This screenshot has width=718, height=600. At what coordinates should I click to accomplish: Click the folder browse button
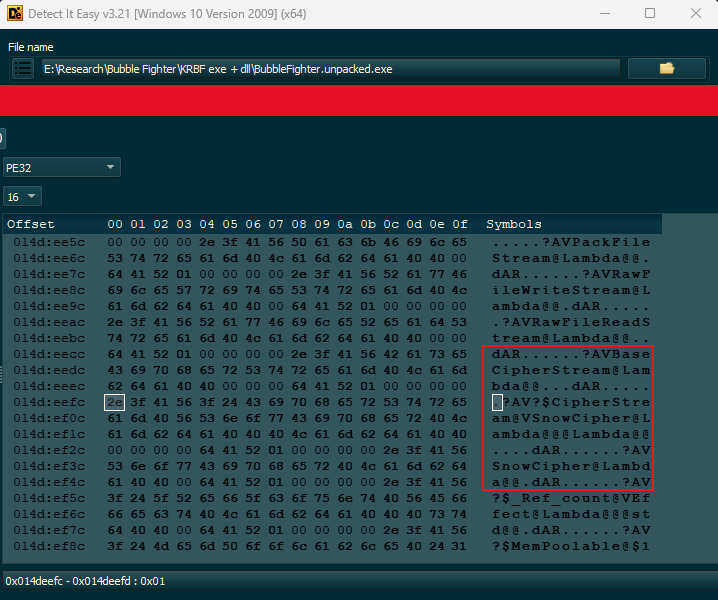[666, 69]
